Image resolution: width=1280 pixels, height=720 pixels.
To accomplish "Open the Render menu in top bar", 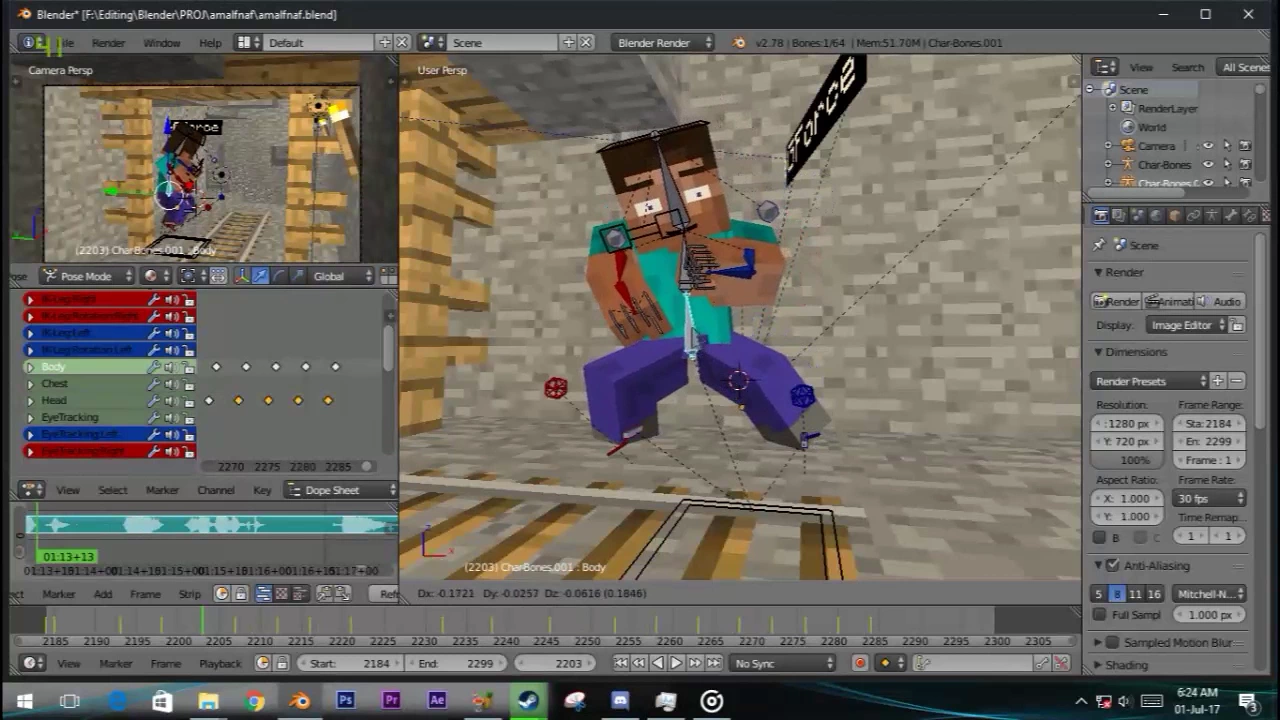I will click(108, 43).
